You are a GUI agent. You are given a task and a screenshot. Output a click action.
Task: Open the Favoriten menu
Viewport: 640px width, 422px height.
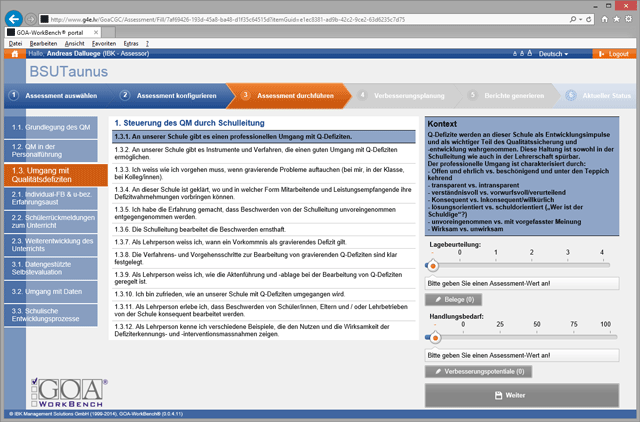pyautogui.click(x=104, y=44)
